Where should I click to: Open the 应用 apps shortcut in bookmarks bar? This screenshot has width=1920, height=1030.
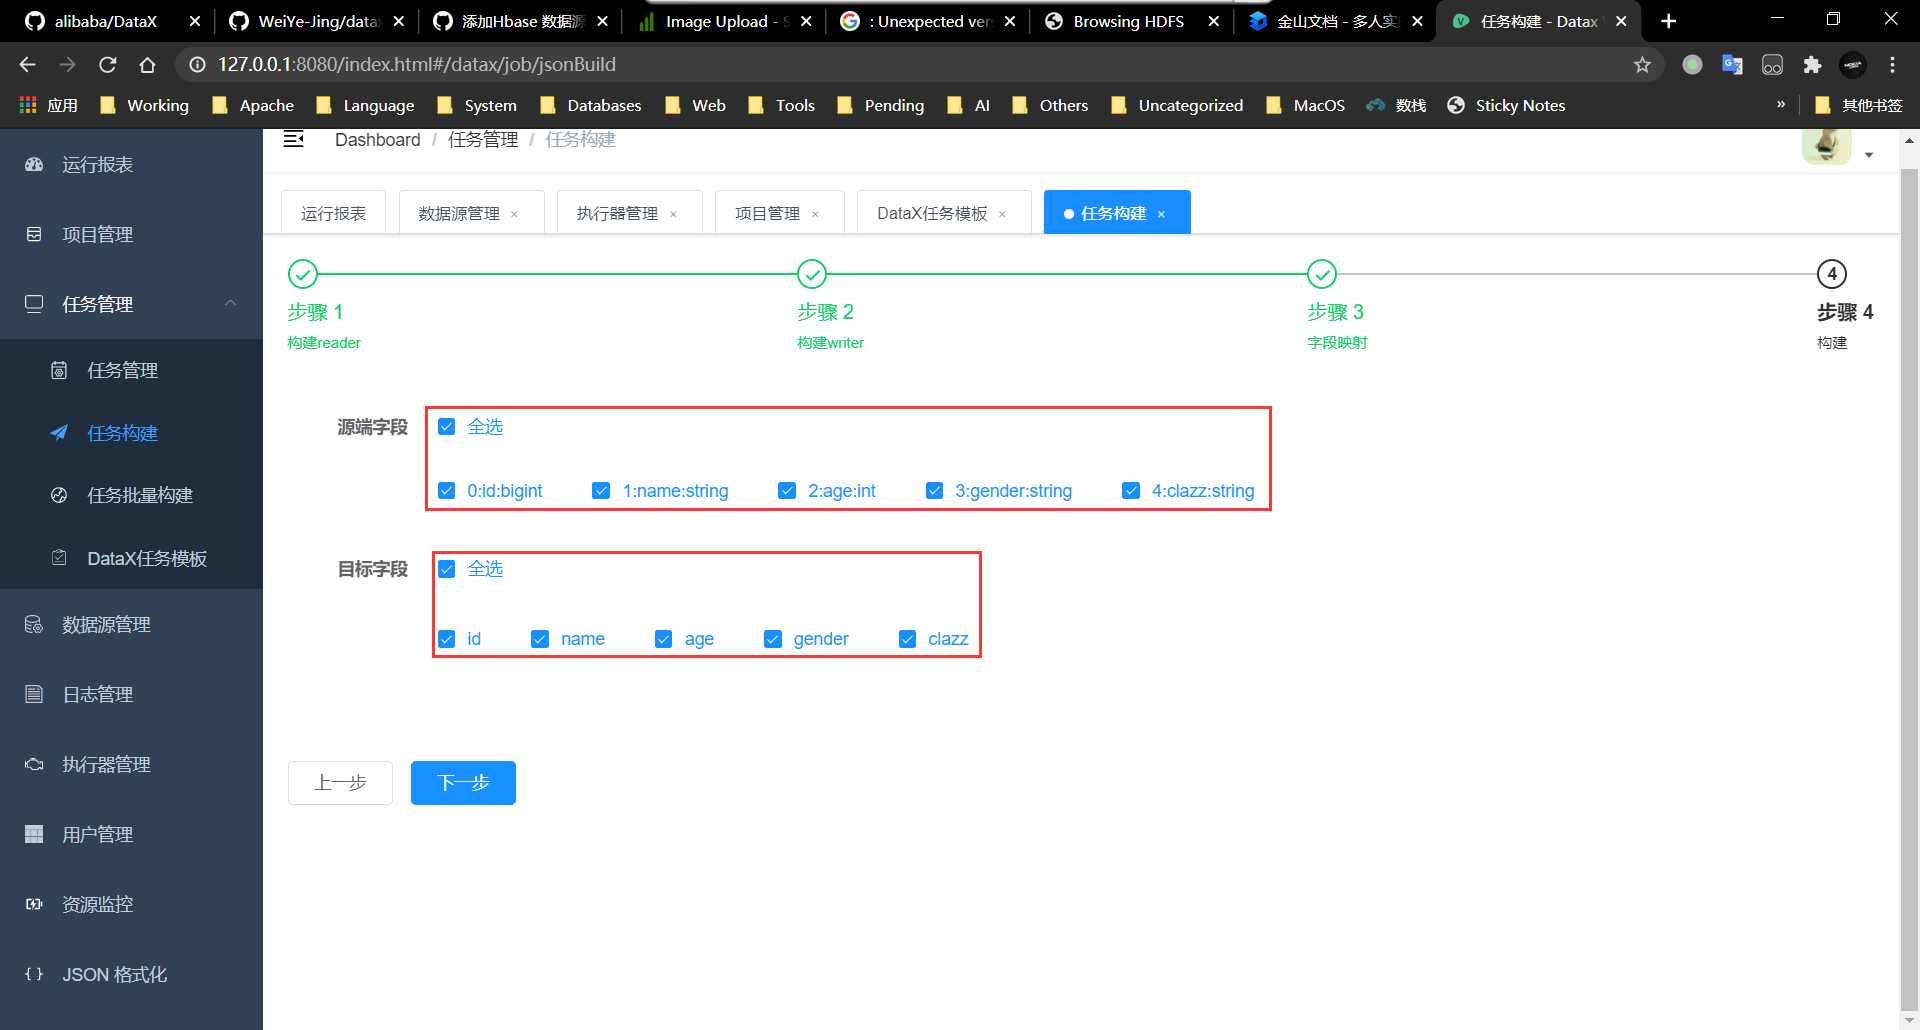[48, 105]
